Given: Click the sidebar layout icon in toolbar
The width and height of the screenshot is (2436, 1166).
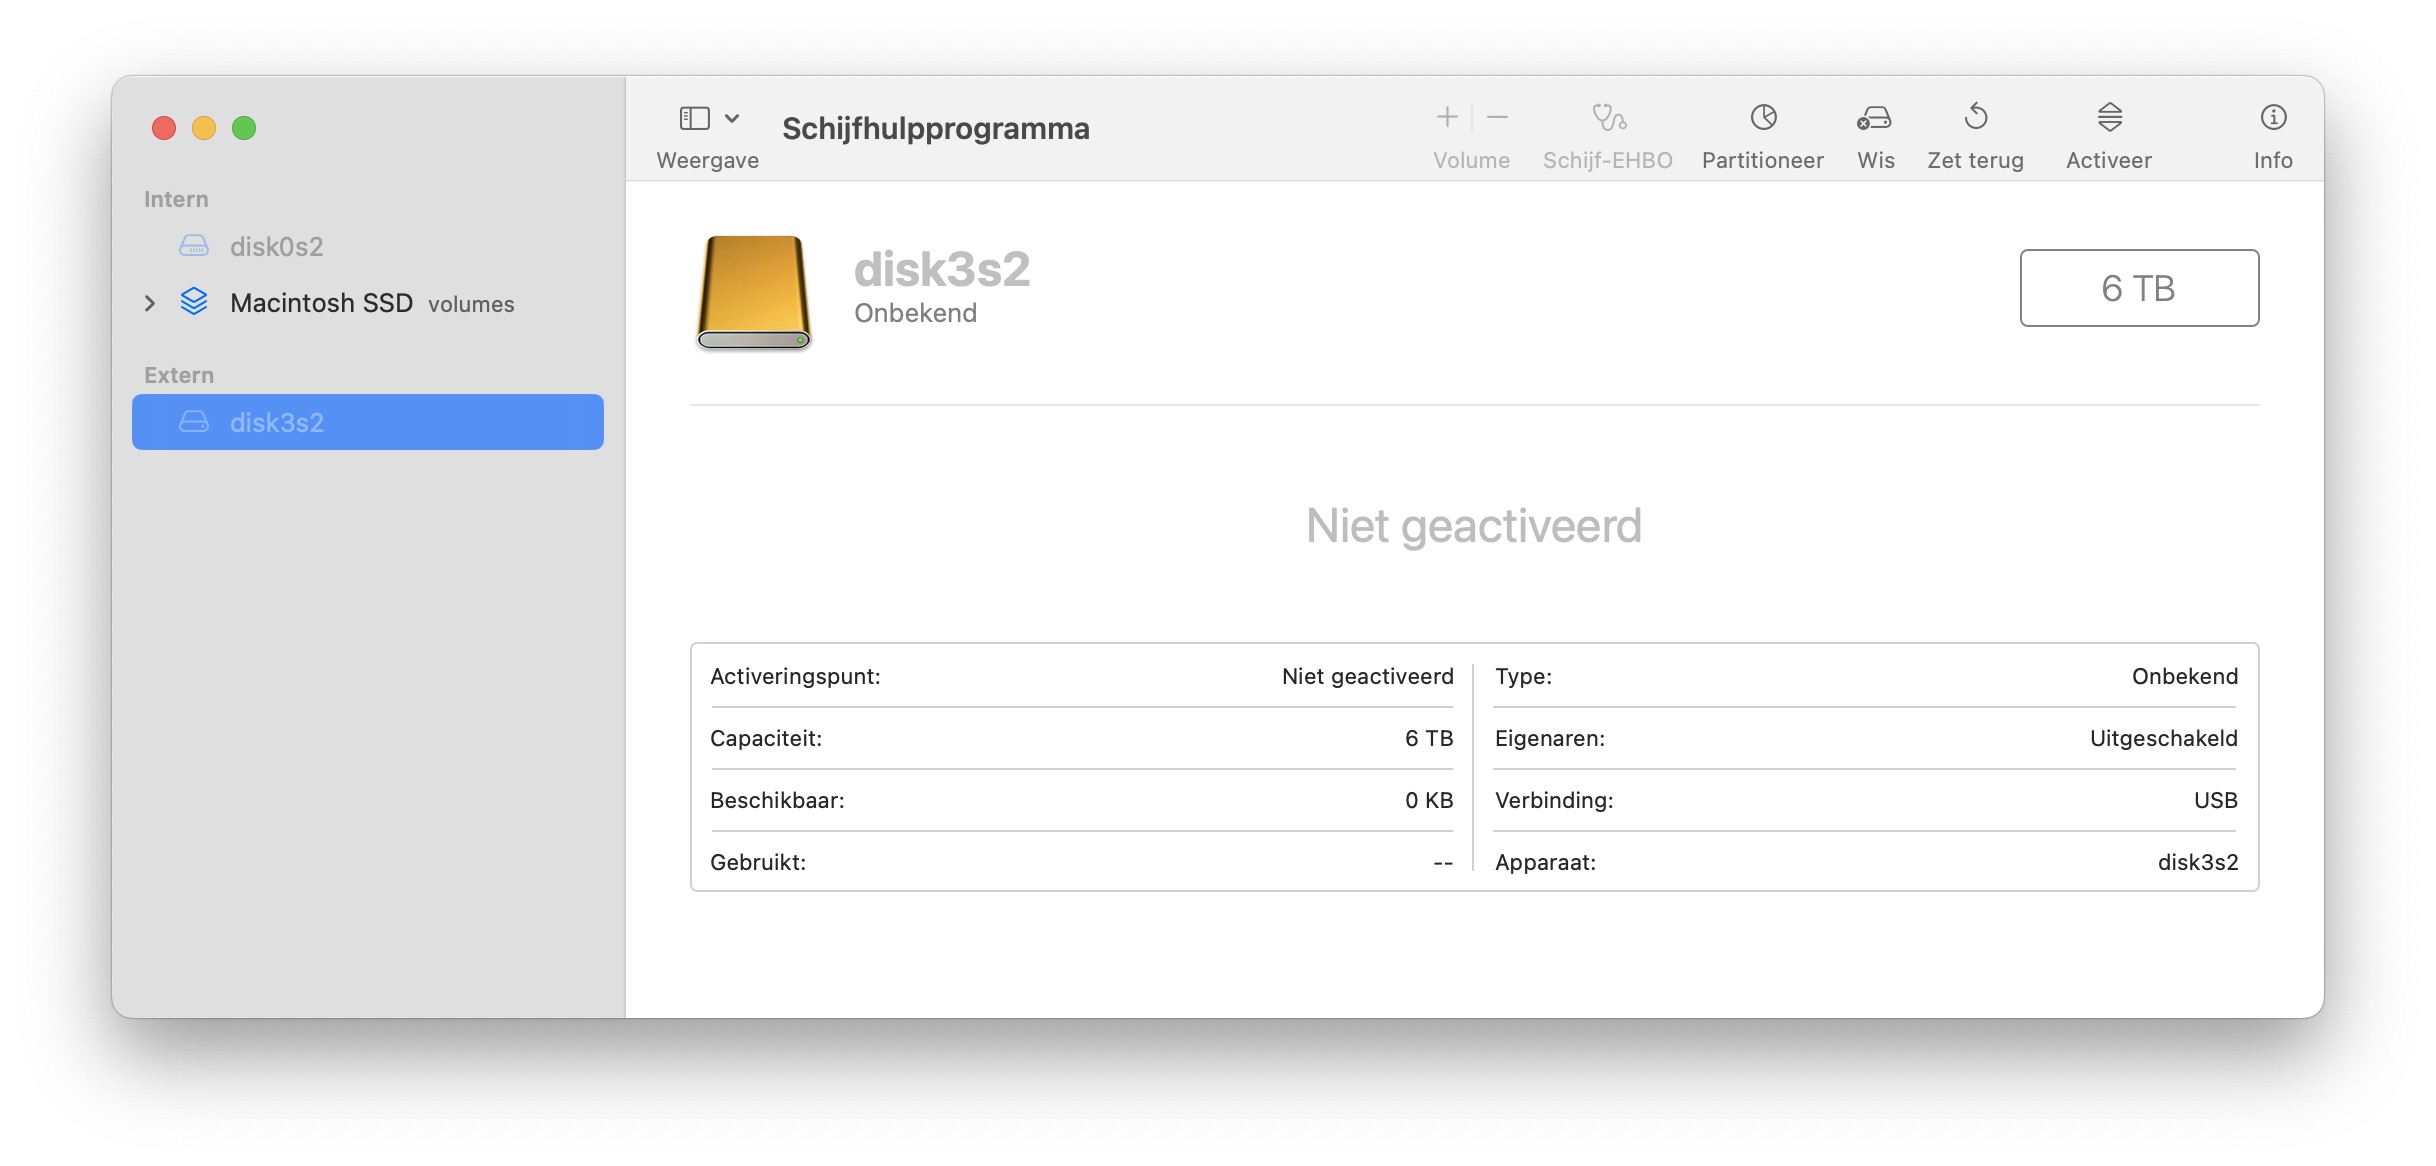Looking at the screenshot, I should tap(695, 118).
